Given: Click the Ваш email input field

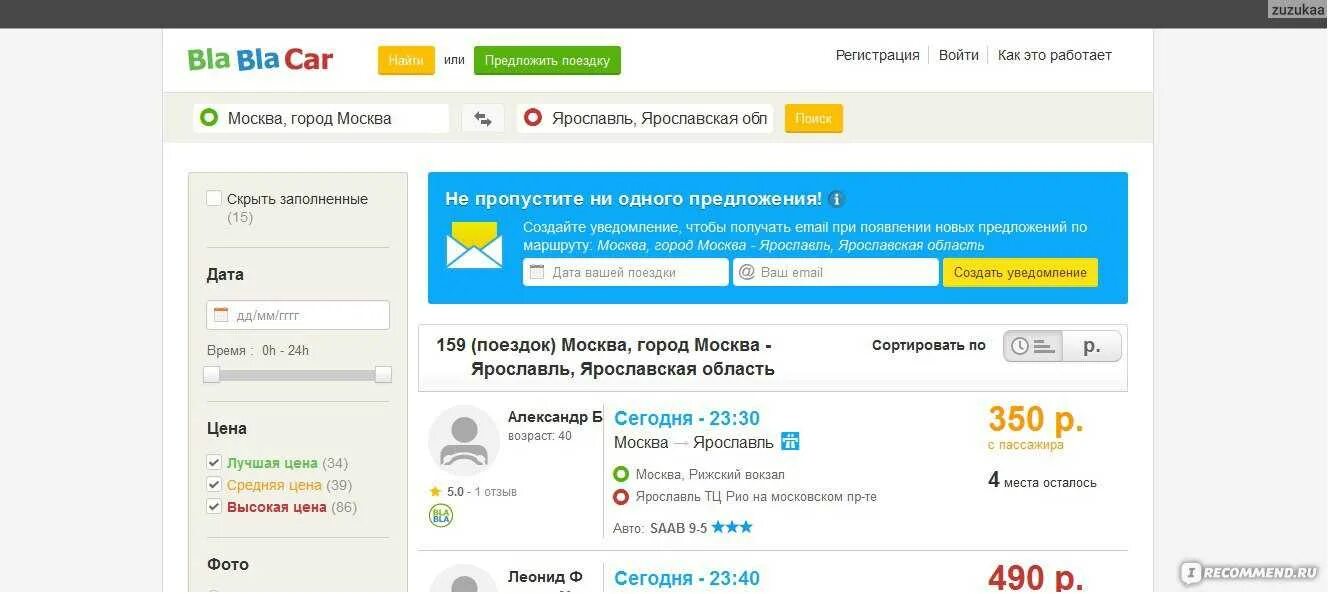Looking at the screenshot, I should coord(836,272).
